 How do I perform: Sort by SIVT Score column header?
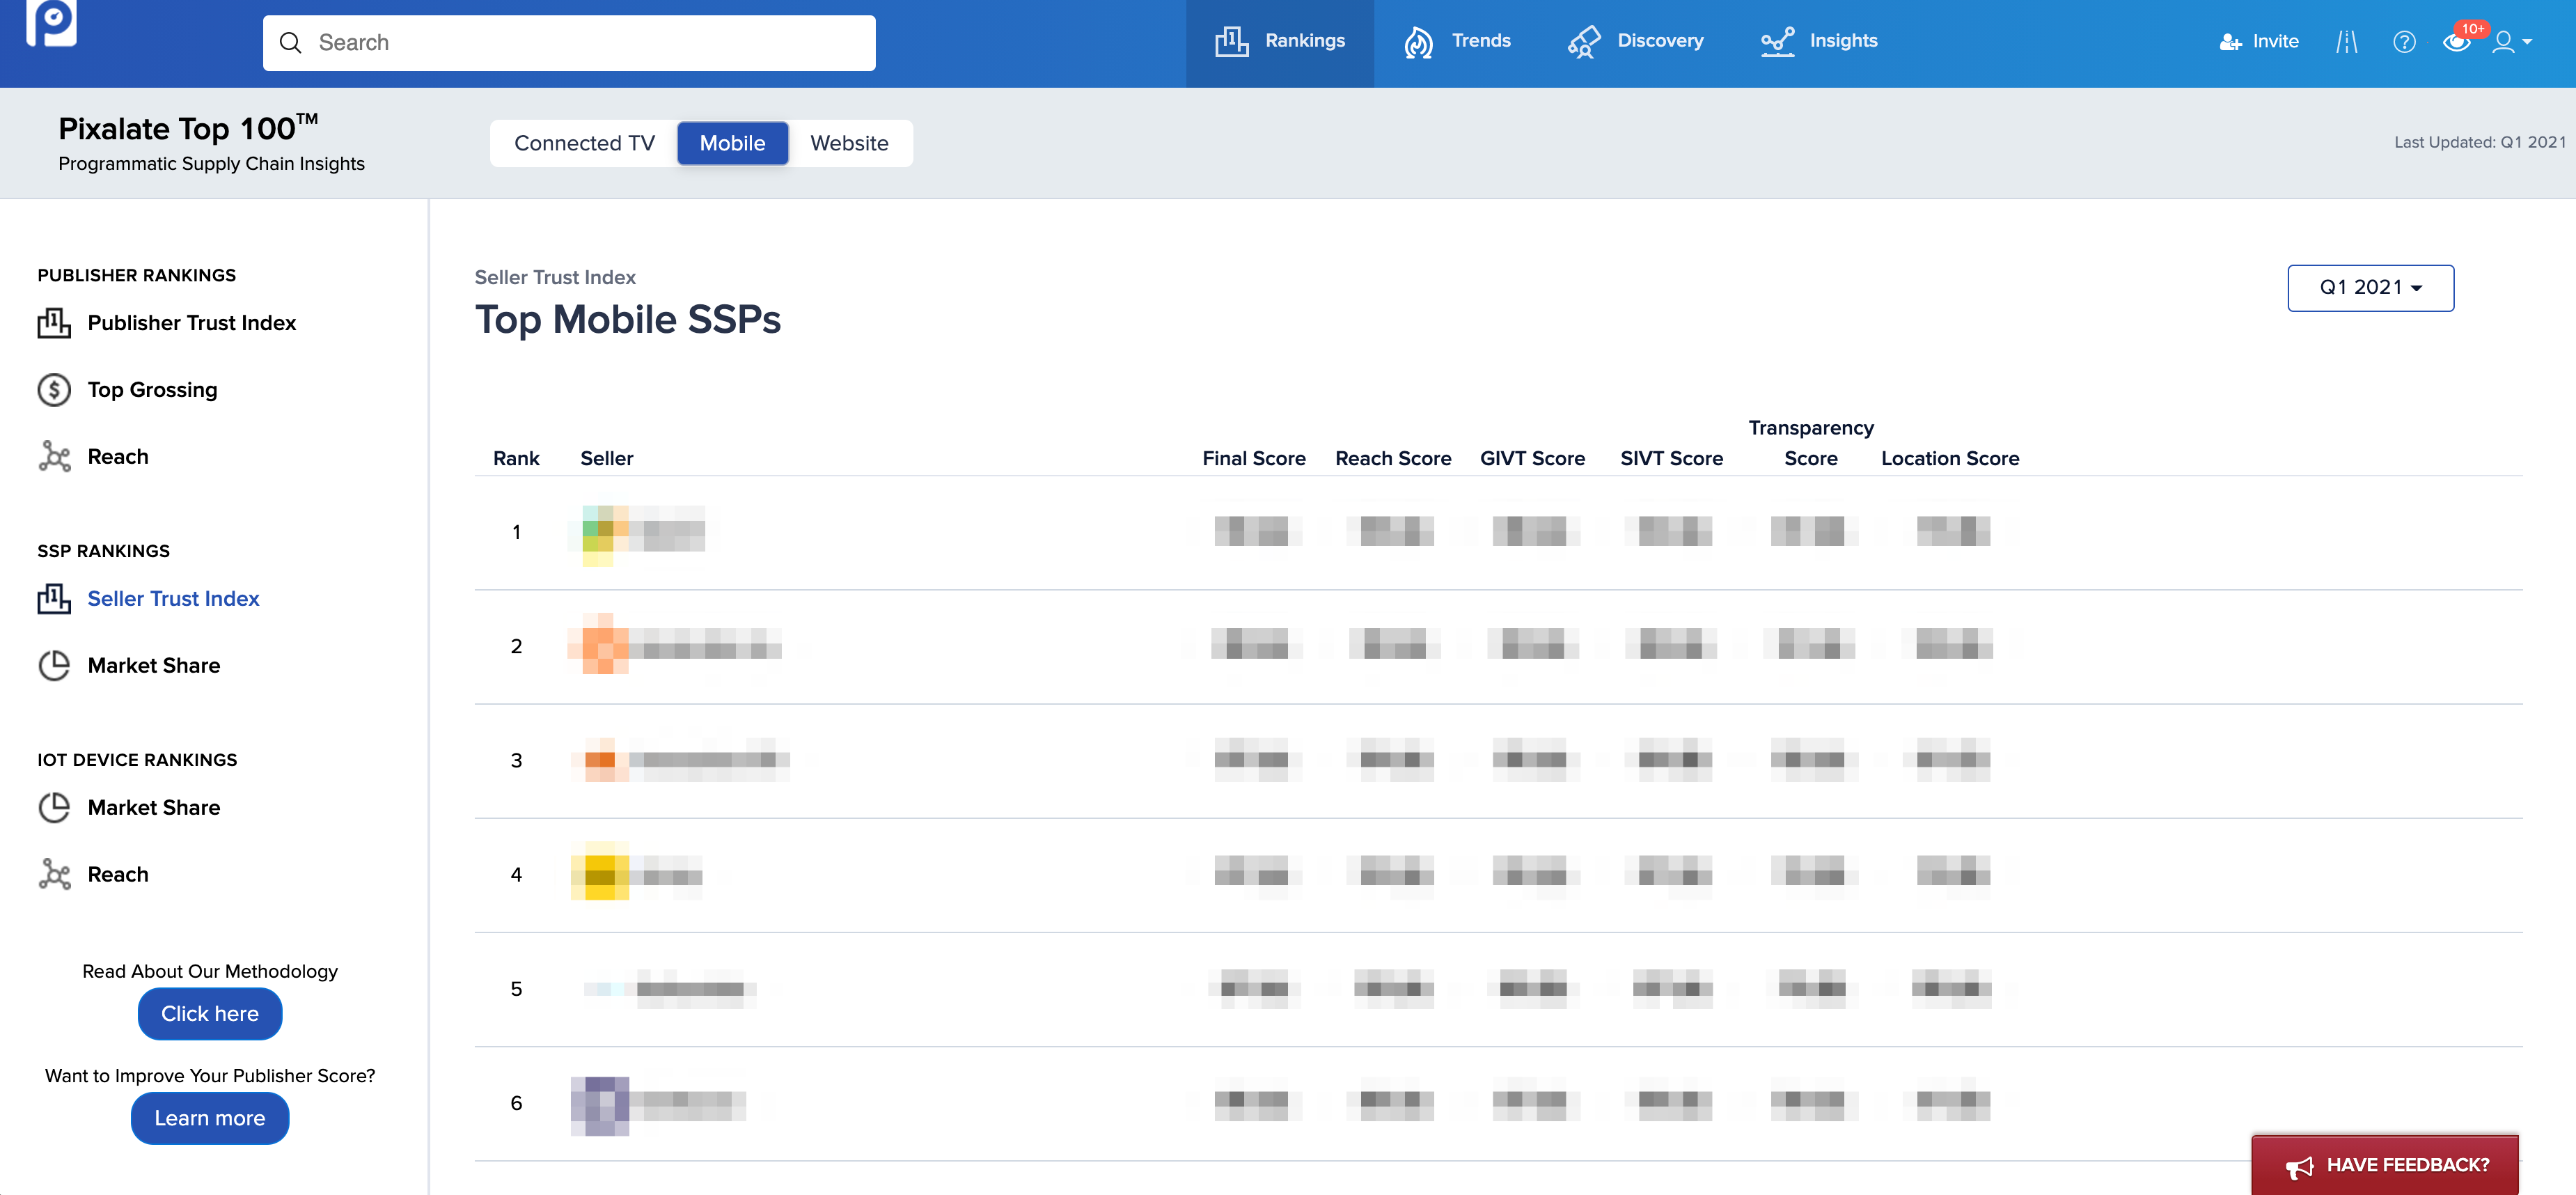(x=1671, y=458)
